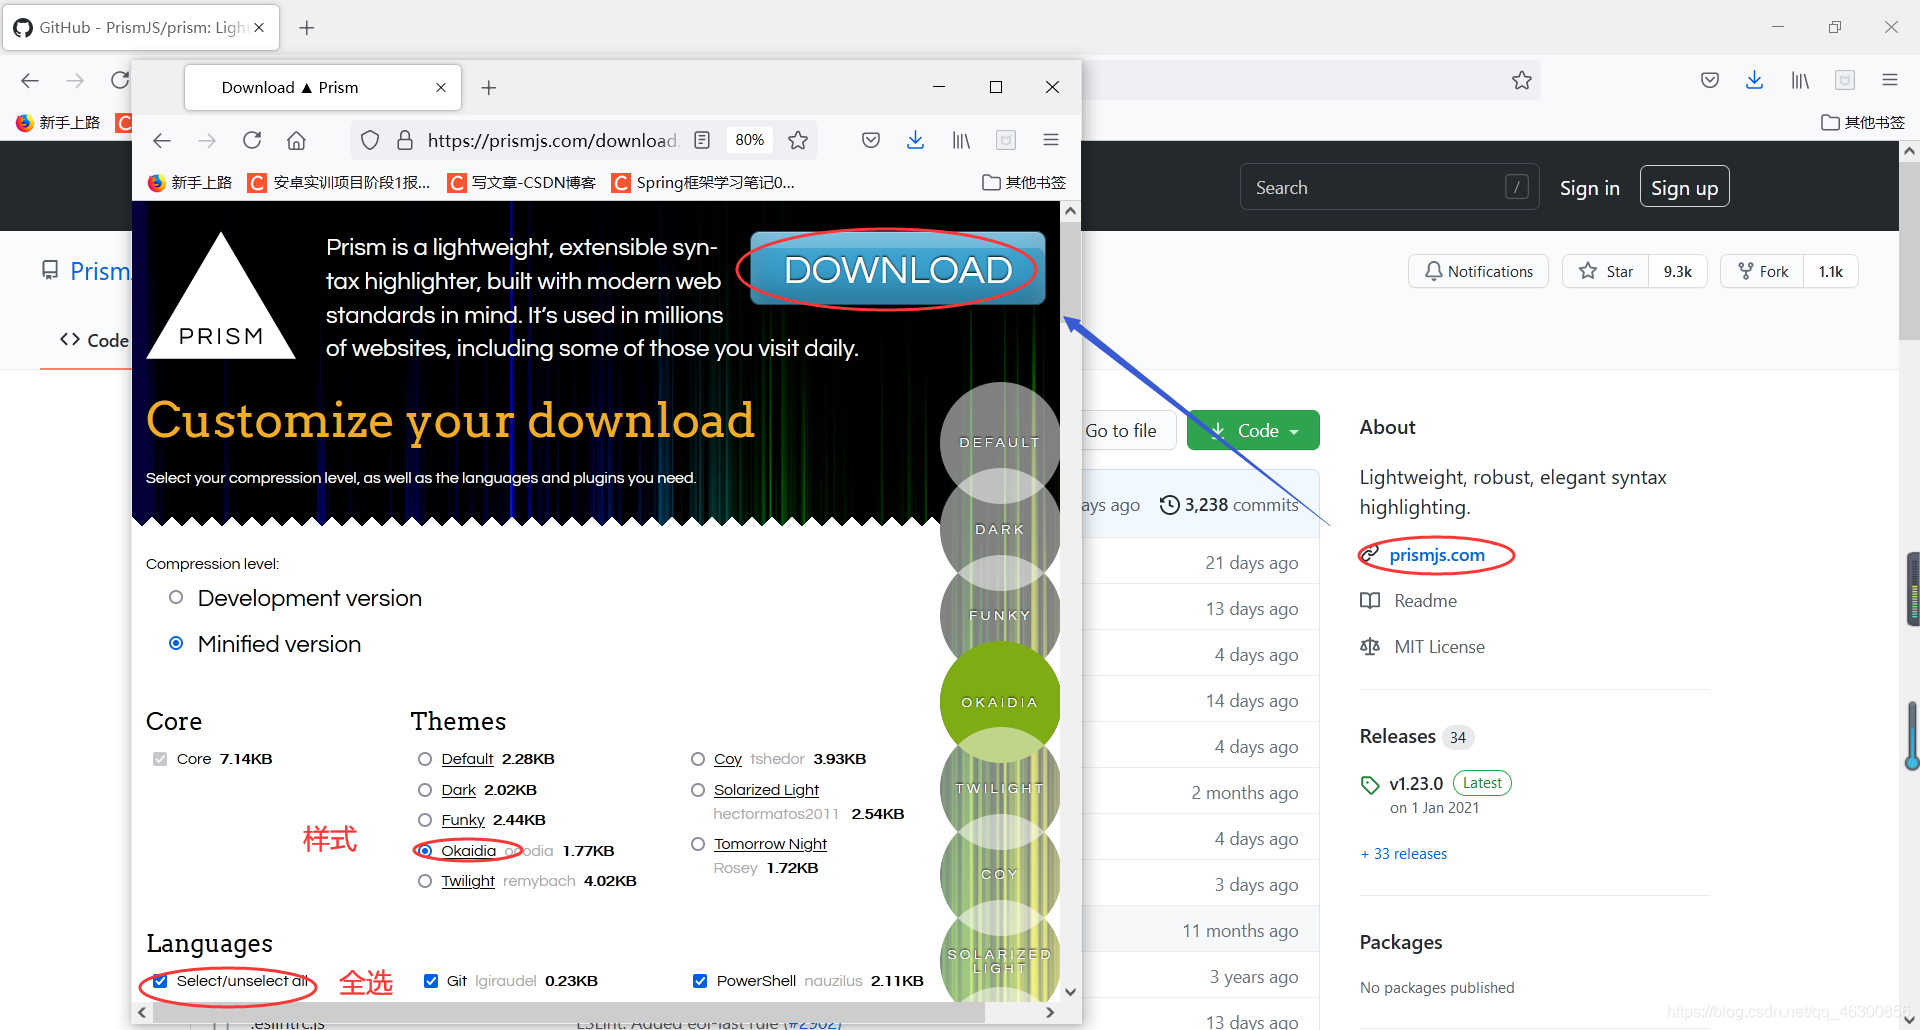Open the 写文章-CSDN博客 bookmark

click(x=522, y=182)
